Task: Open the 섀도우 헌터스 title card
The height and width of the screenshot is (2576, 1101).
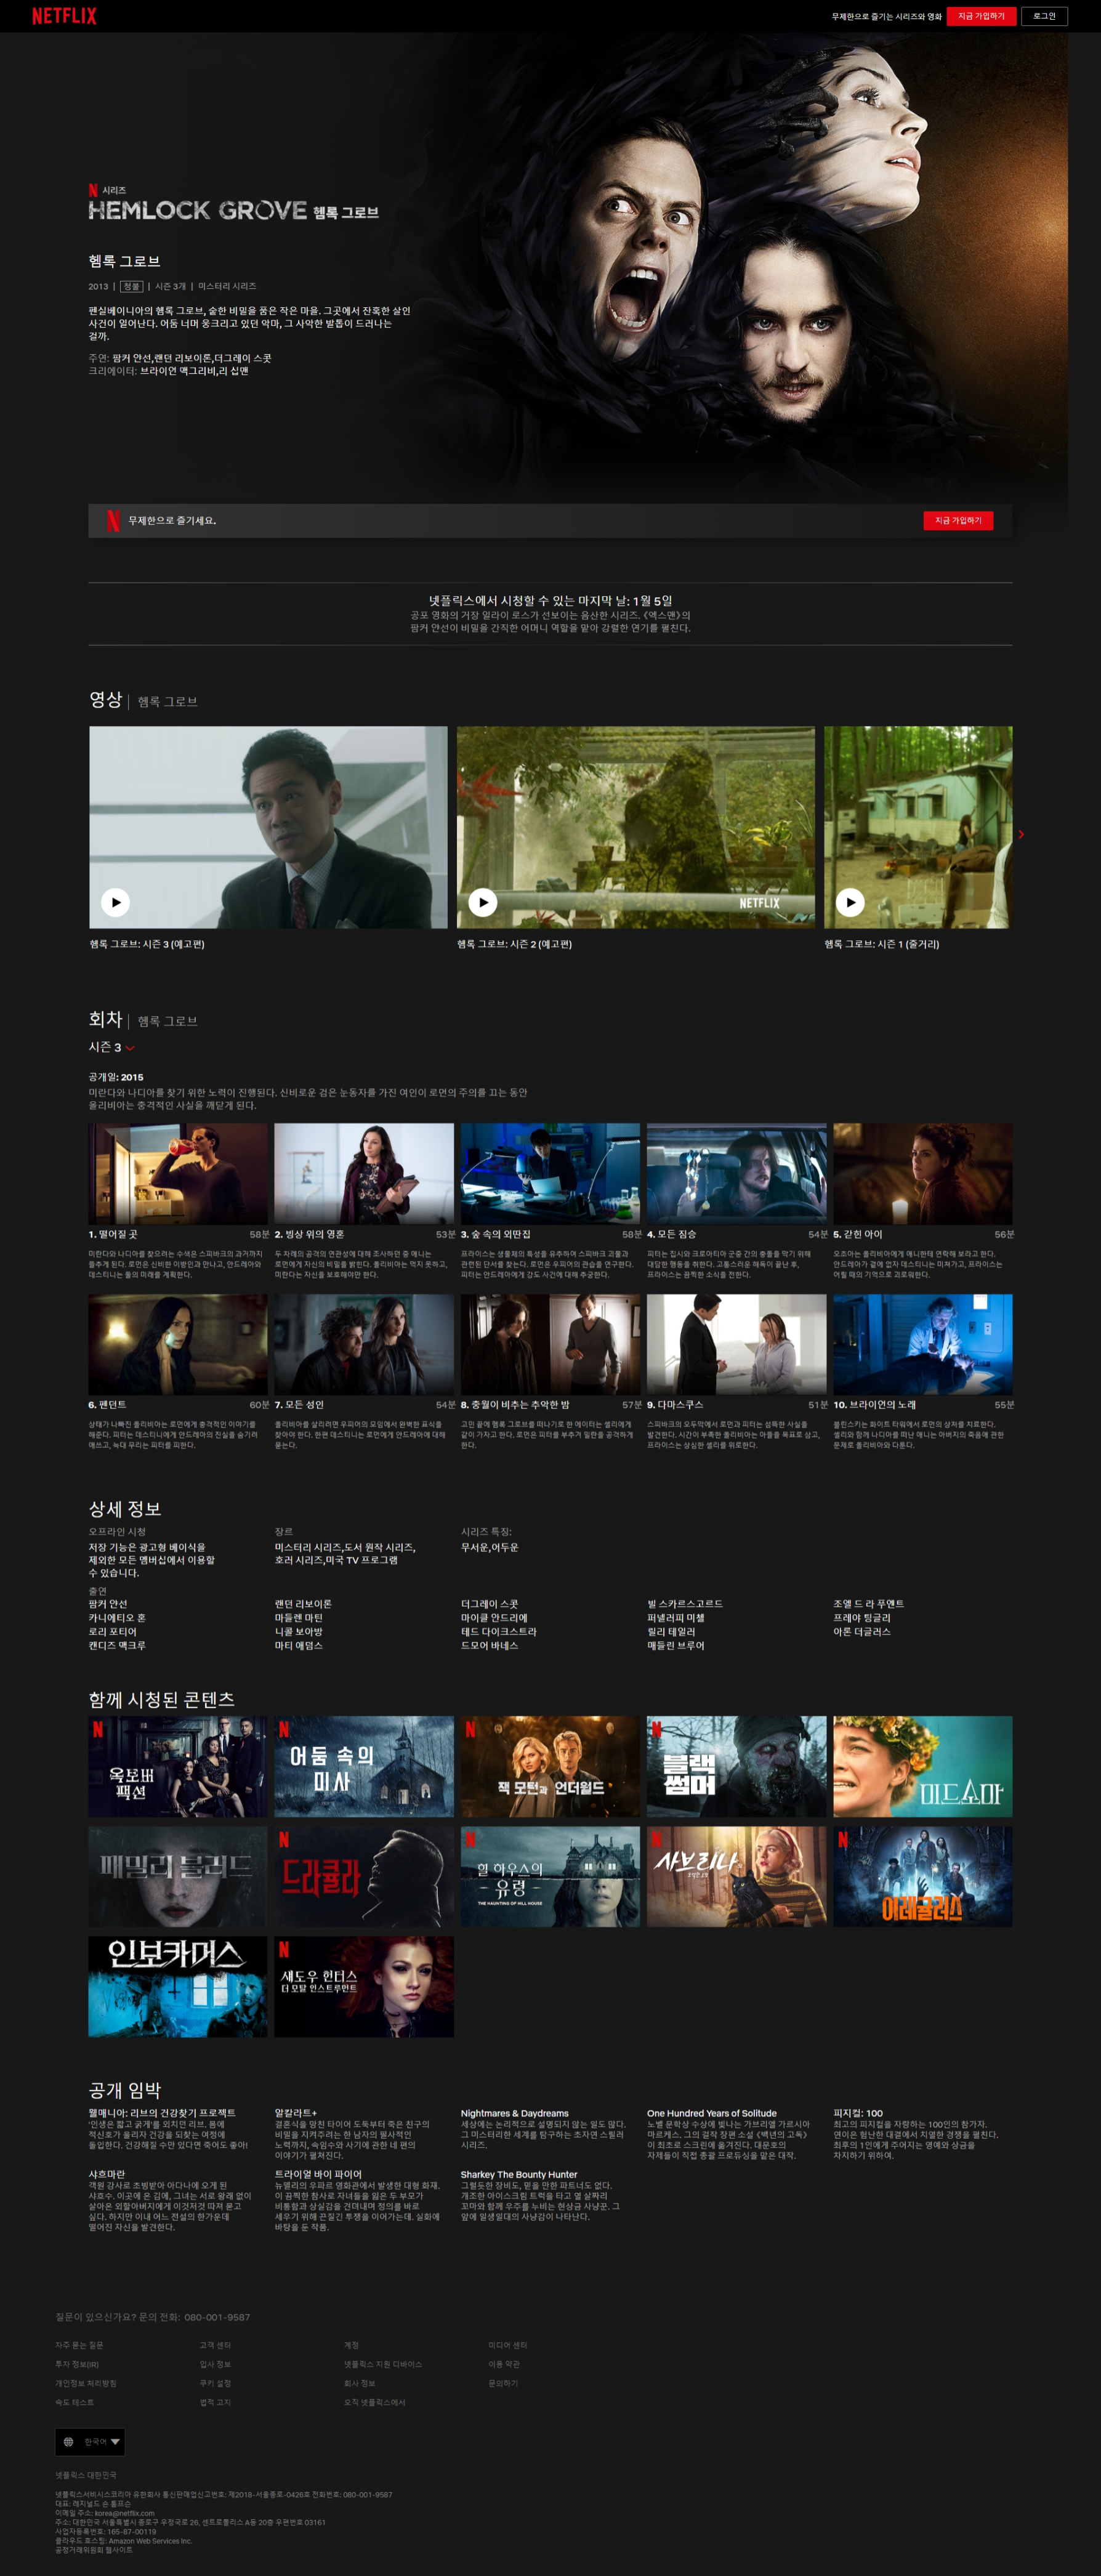Action: [x=364, y=1987]
